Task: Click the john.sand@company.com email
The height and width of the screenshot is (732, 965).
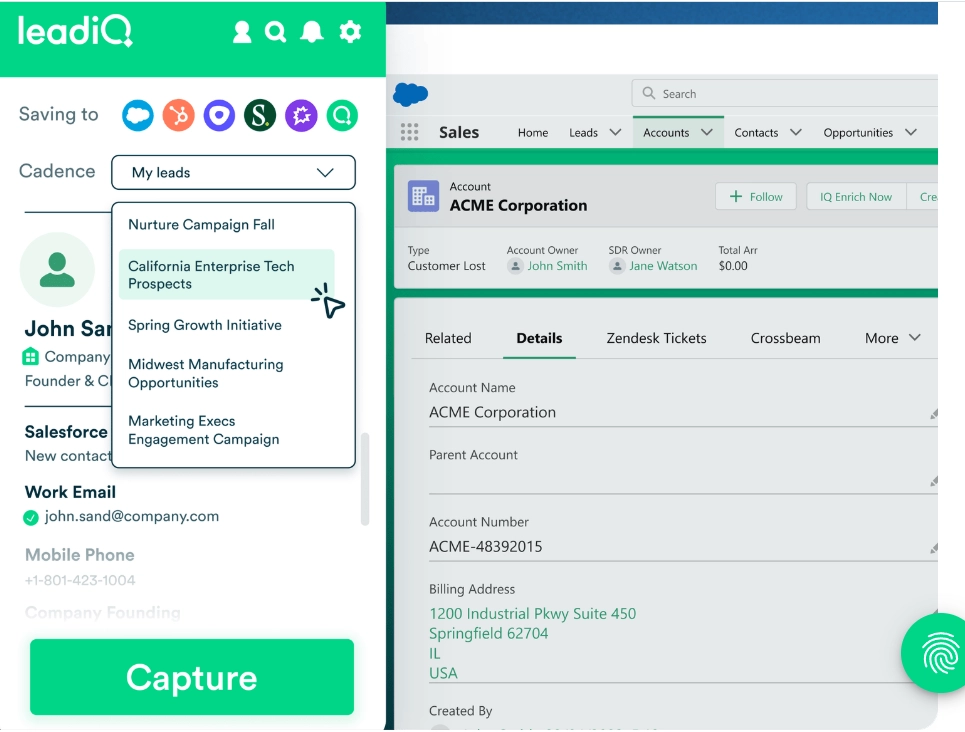Action: tap(132, 517)
